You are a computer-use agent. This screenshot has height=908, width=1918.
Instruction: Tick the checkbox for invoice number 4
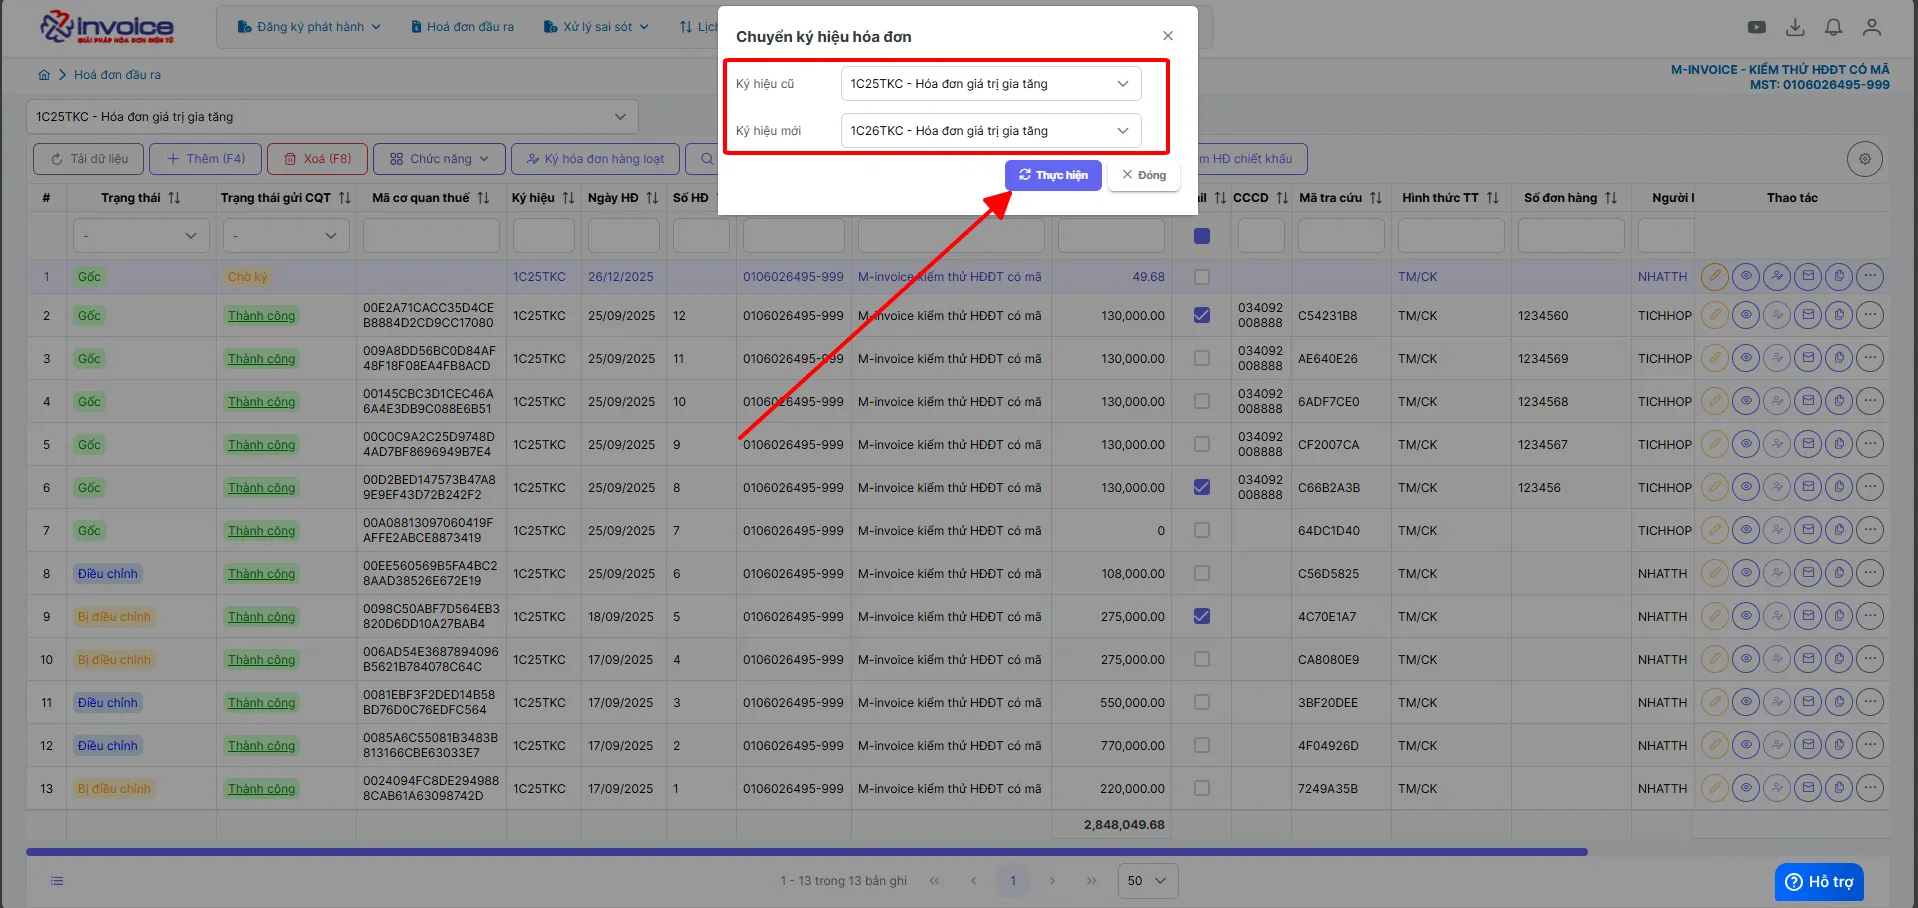click(1202, 660)
